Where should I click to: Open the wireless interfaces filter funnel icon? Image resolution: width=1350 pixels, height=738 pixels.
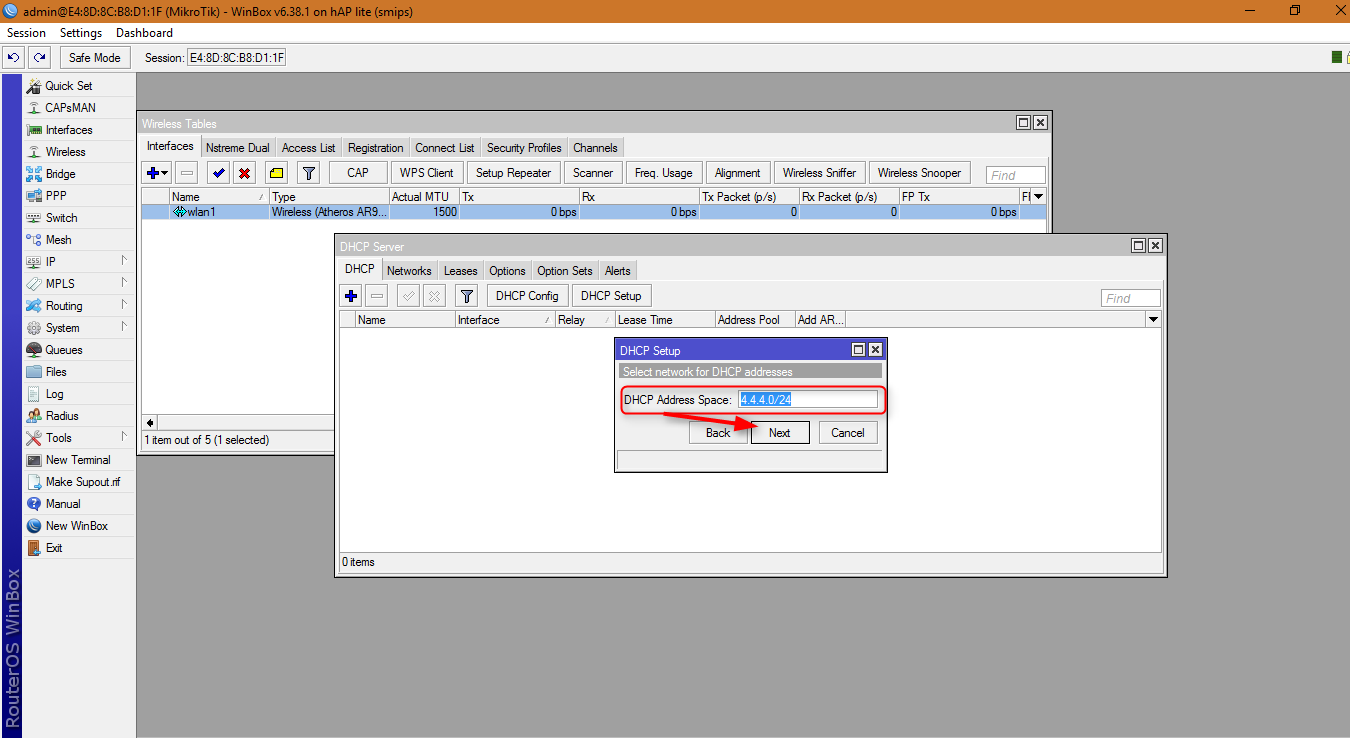[x=308, y=172]
